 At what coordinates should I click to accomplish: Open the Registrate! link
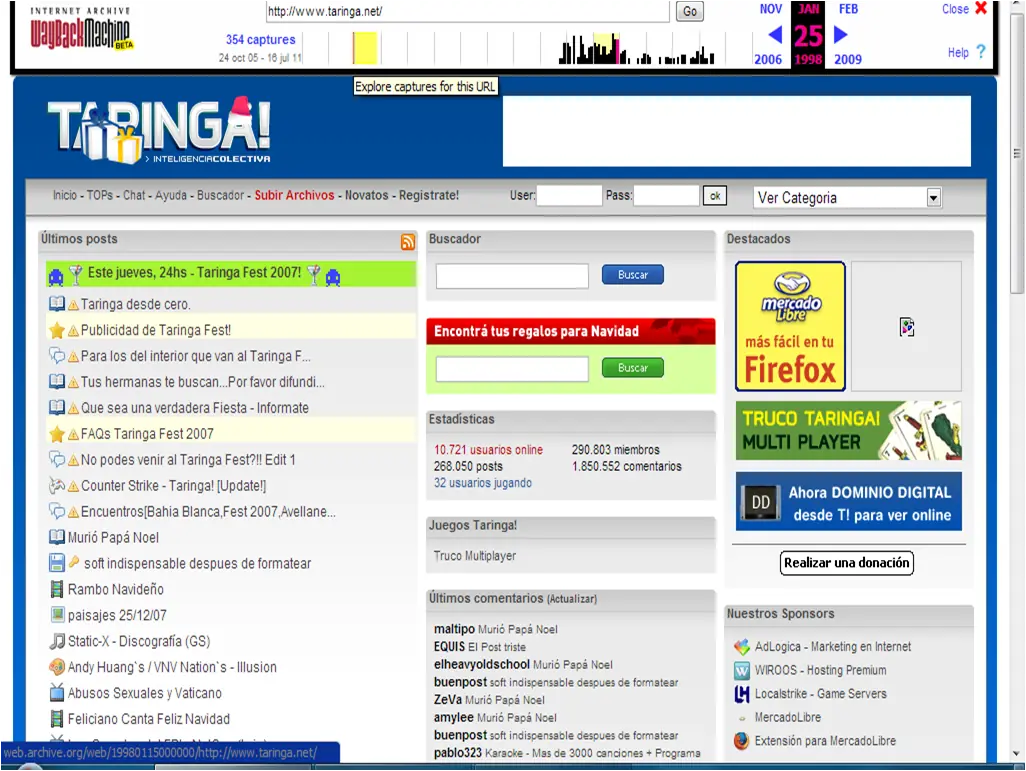[429, 195]
